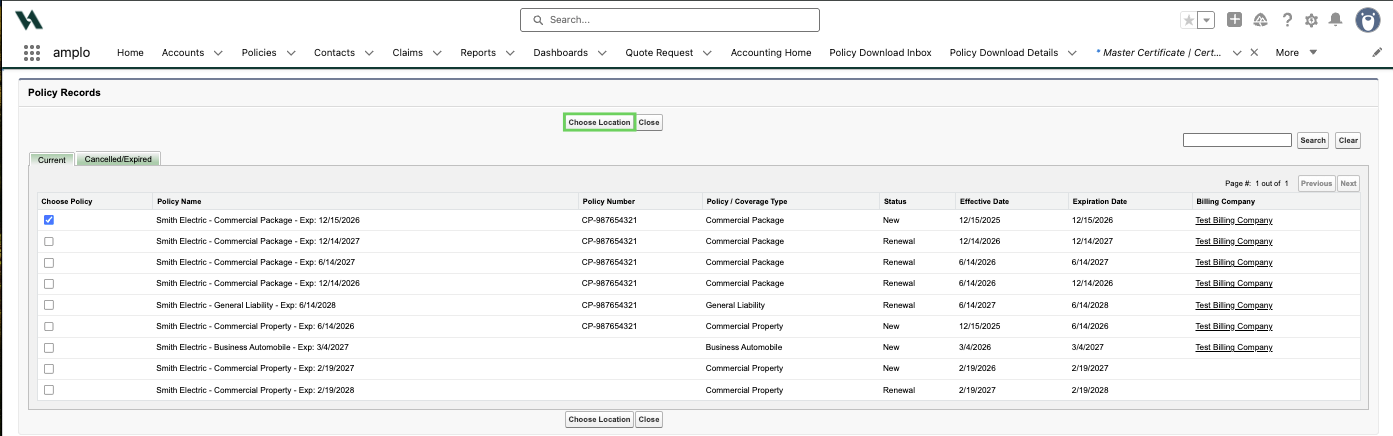Image resolution: width=1393 pixels, height=436 pixels.
Task: Expand the Claims navigation dropdown chevron
Action: tap(437, 53)
